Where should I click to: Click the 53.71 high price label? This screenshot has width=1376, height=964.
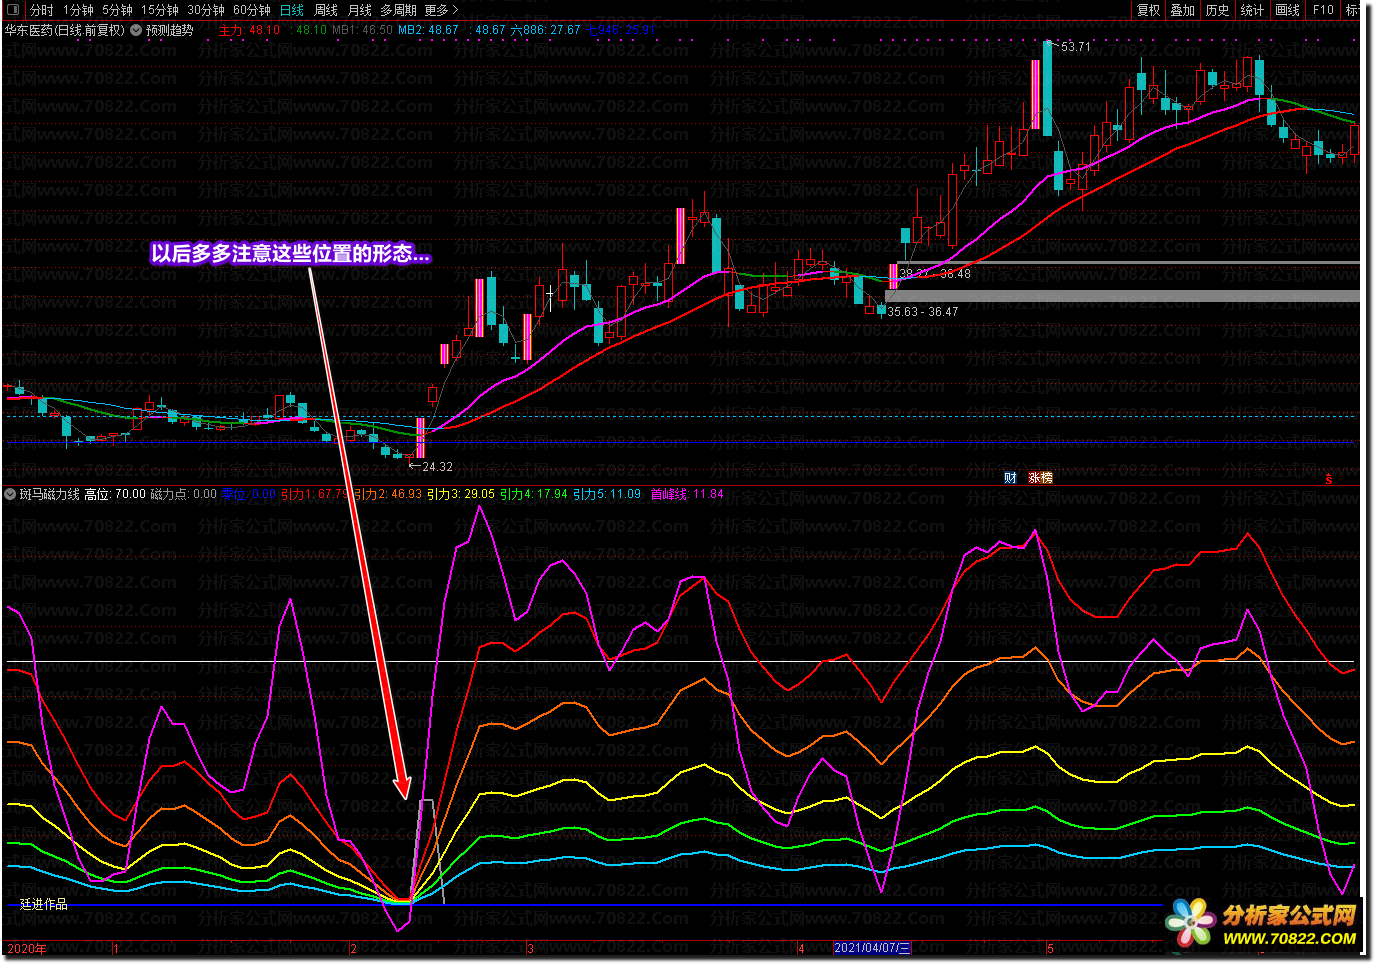pos(1076,47)
